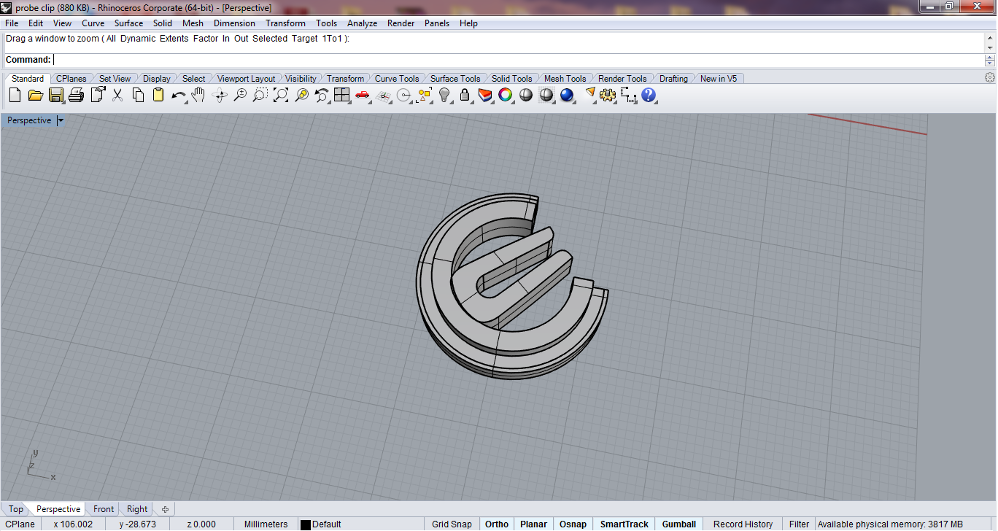
Task: Toggle Ortho mode in status bar
Action: tap(496, 524)
